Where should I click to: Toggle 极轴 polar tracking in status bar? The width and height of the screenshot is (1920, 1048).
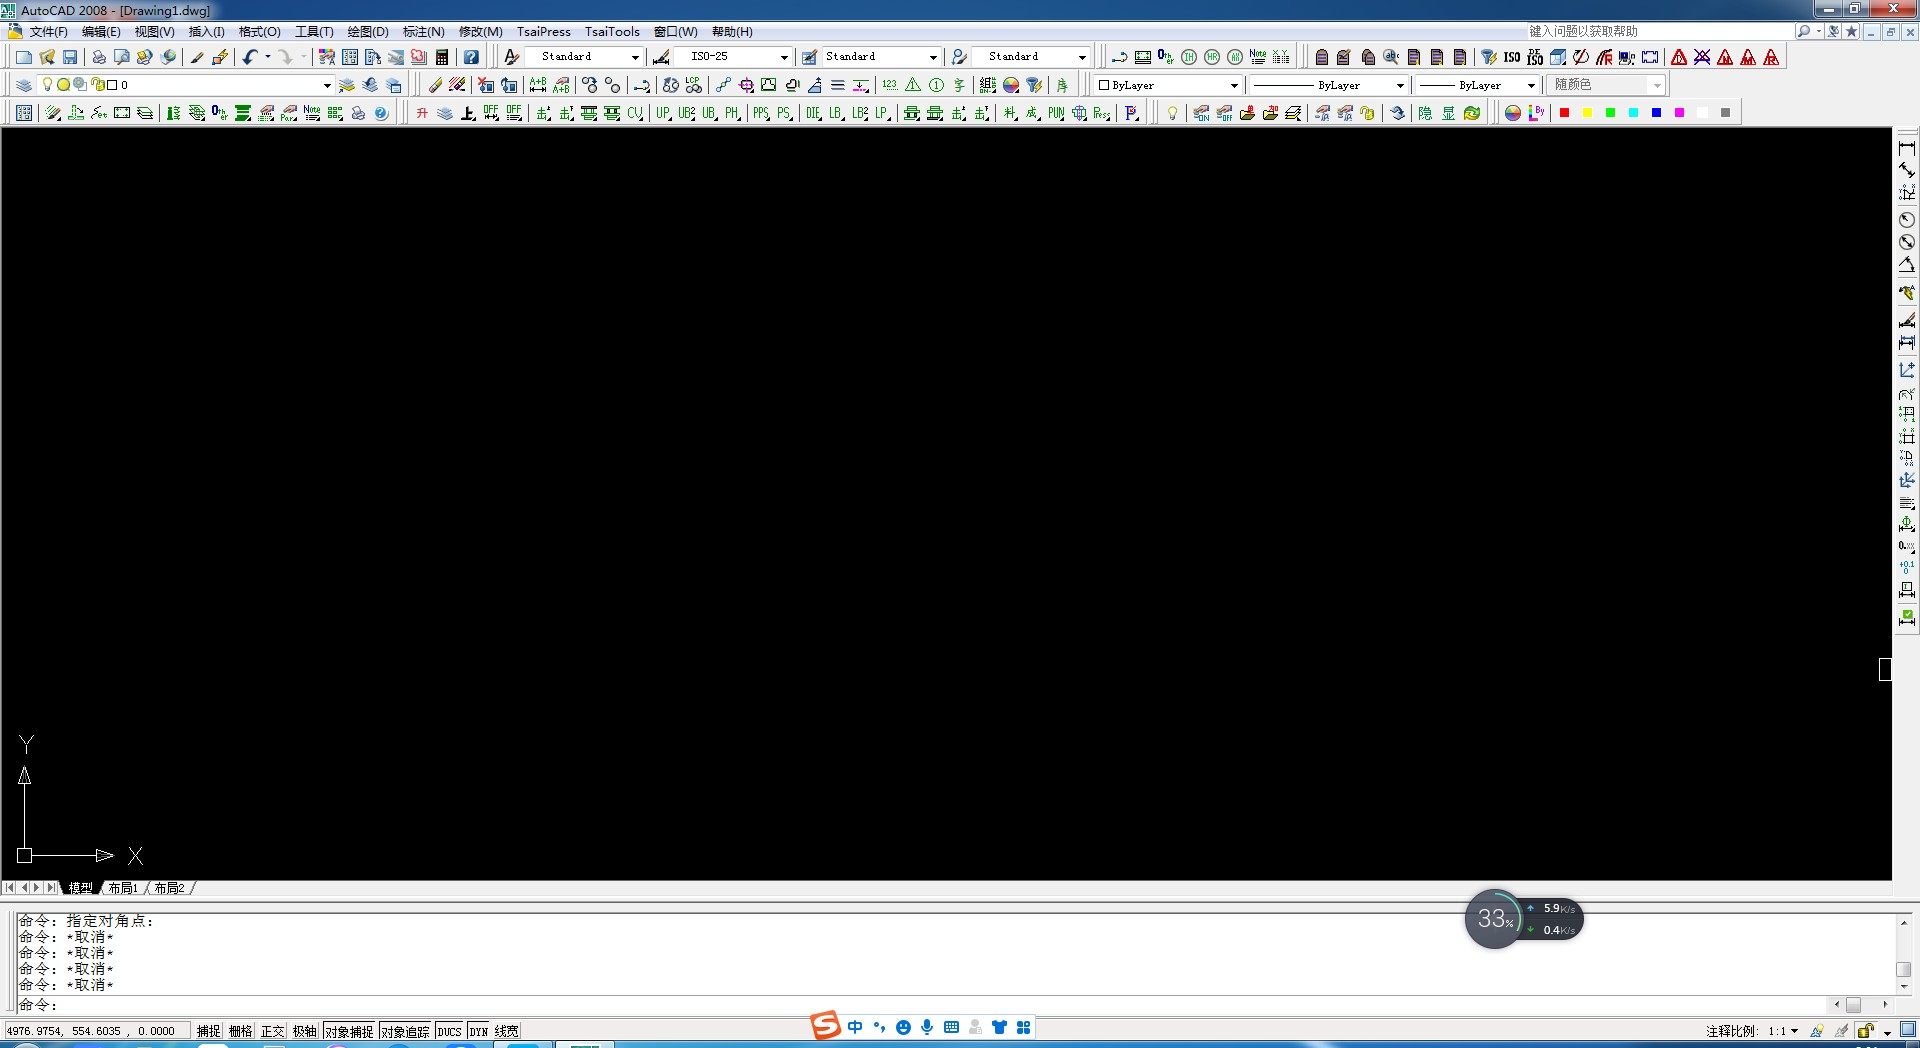(x=305, y=1031)
